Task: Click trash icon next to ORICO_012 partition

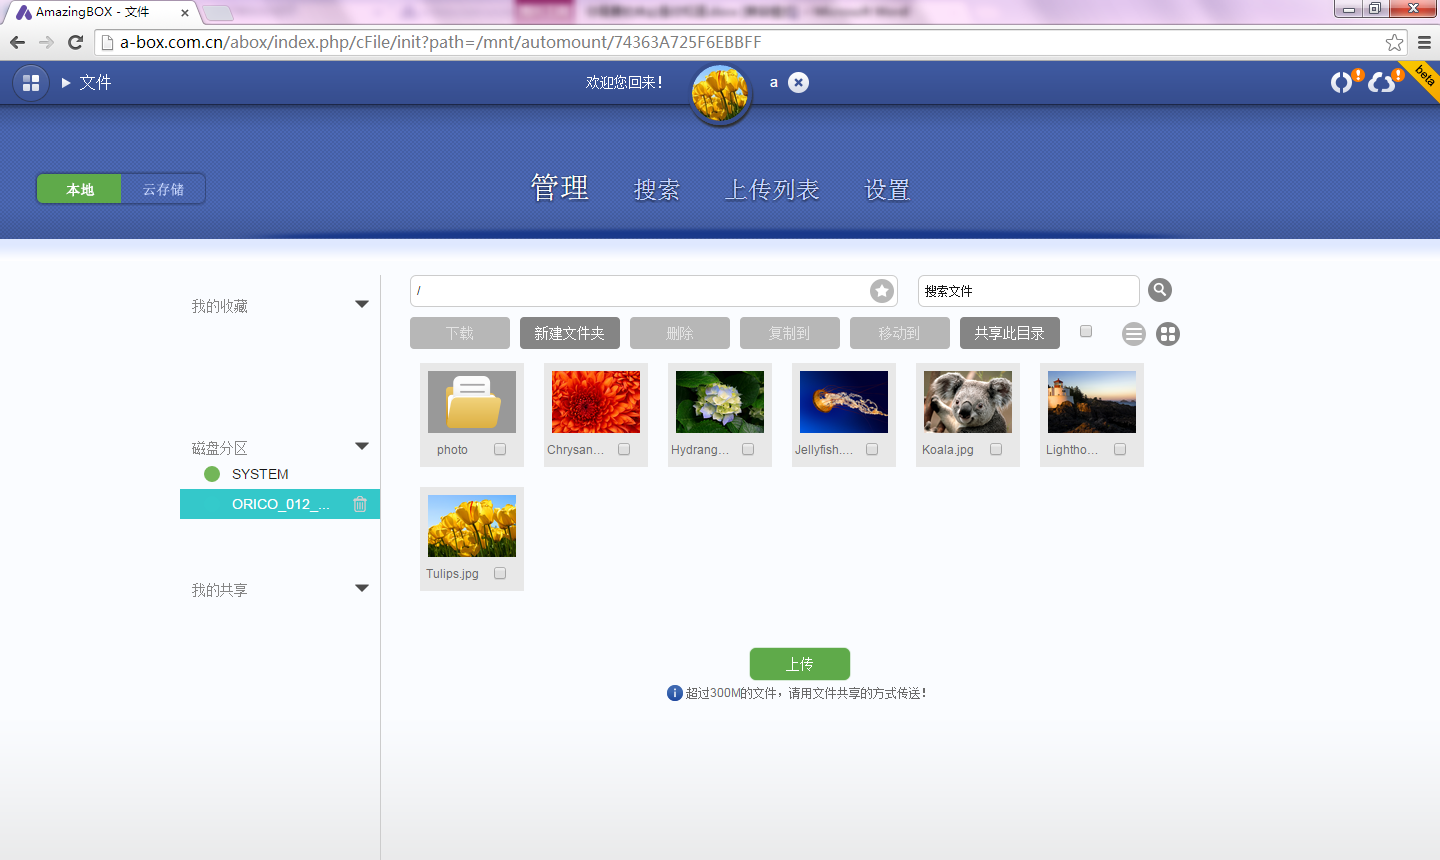Action: pyautogui.click(x=360, y=504)
